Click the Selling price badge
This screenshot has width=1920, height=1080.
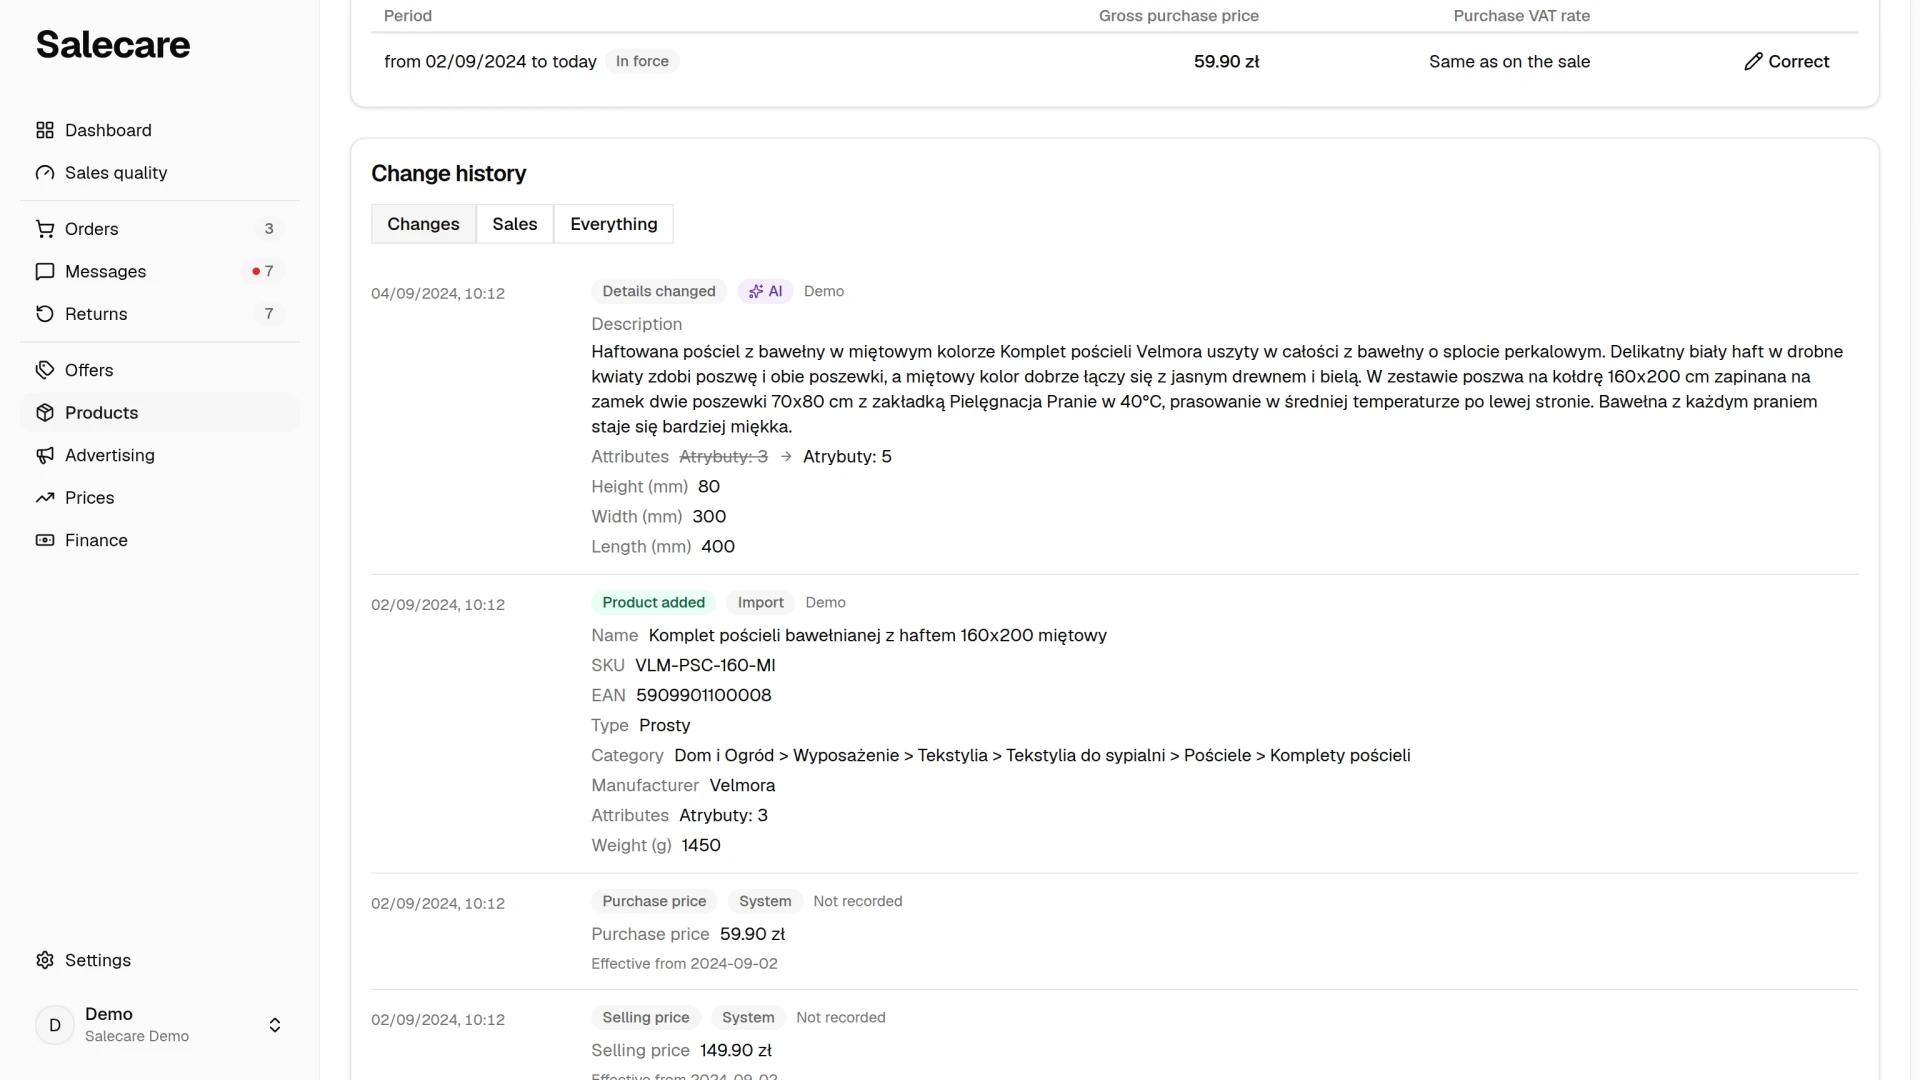point(646,1017)
